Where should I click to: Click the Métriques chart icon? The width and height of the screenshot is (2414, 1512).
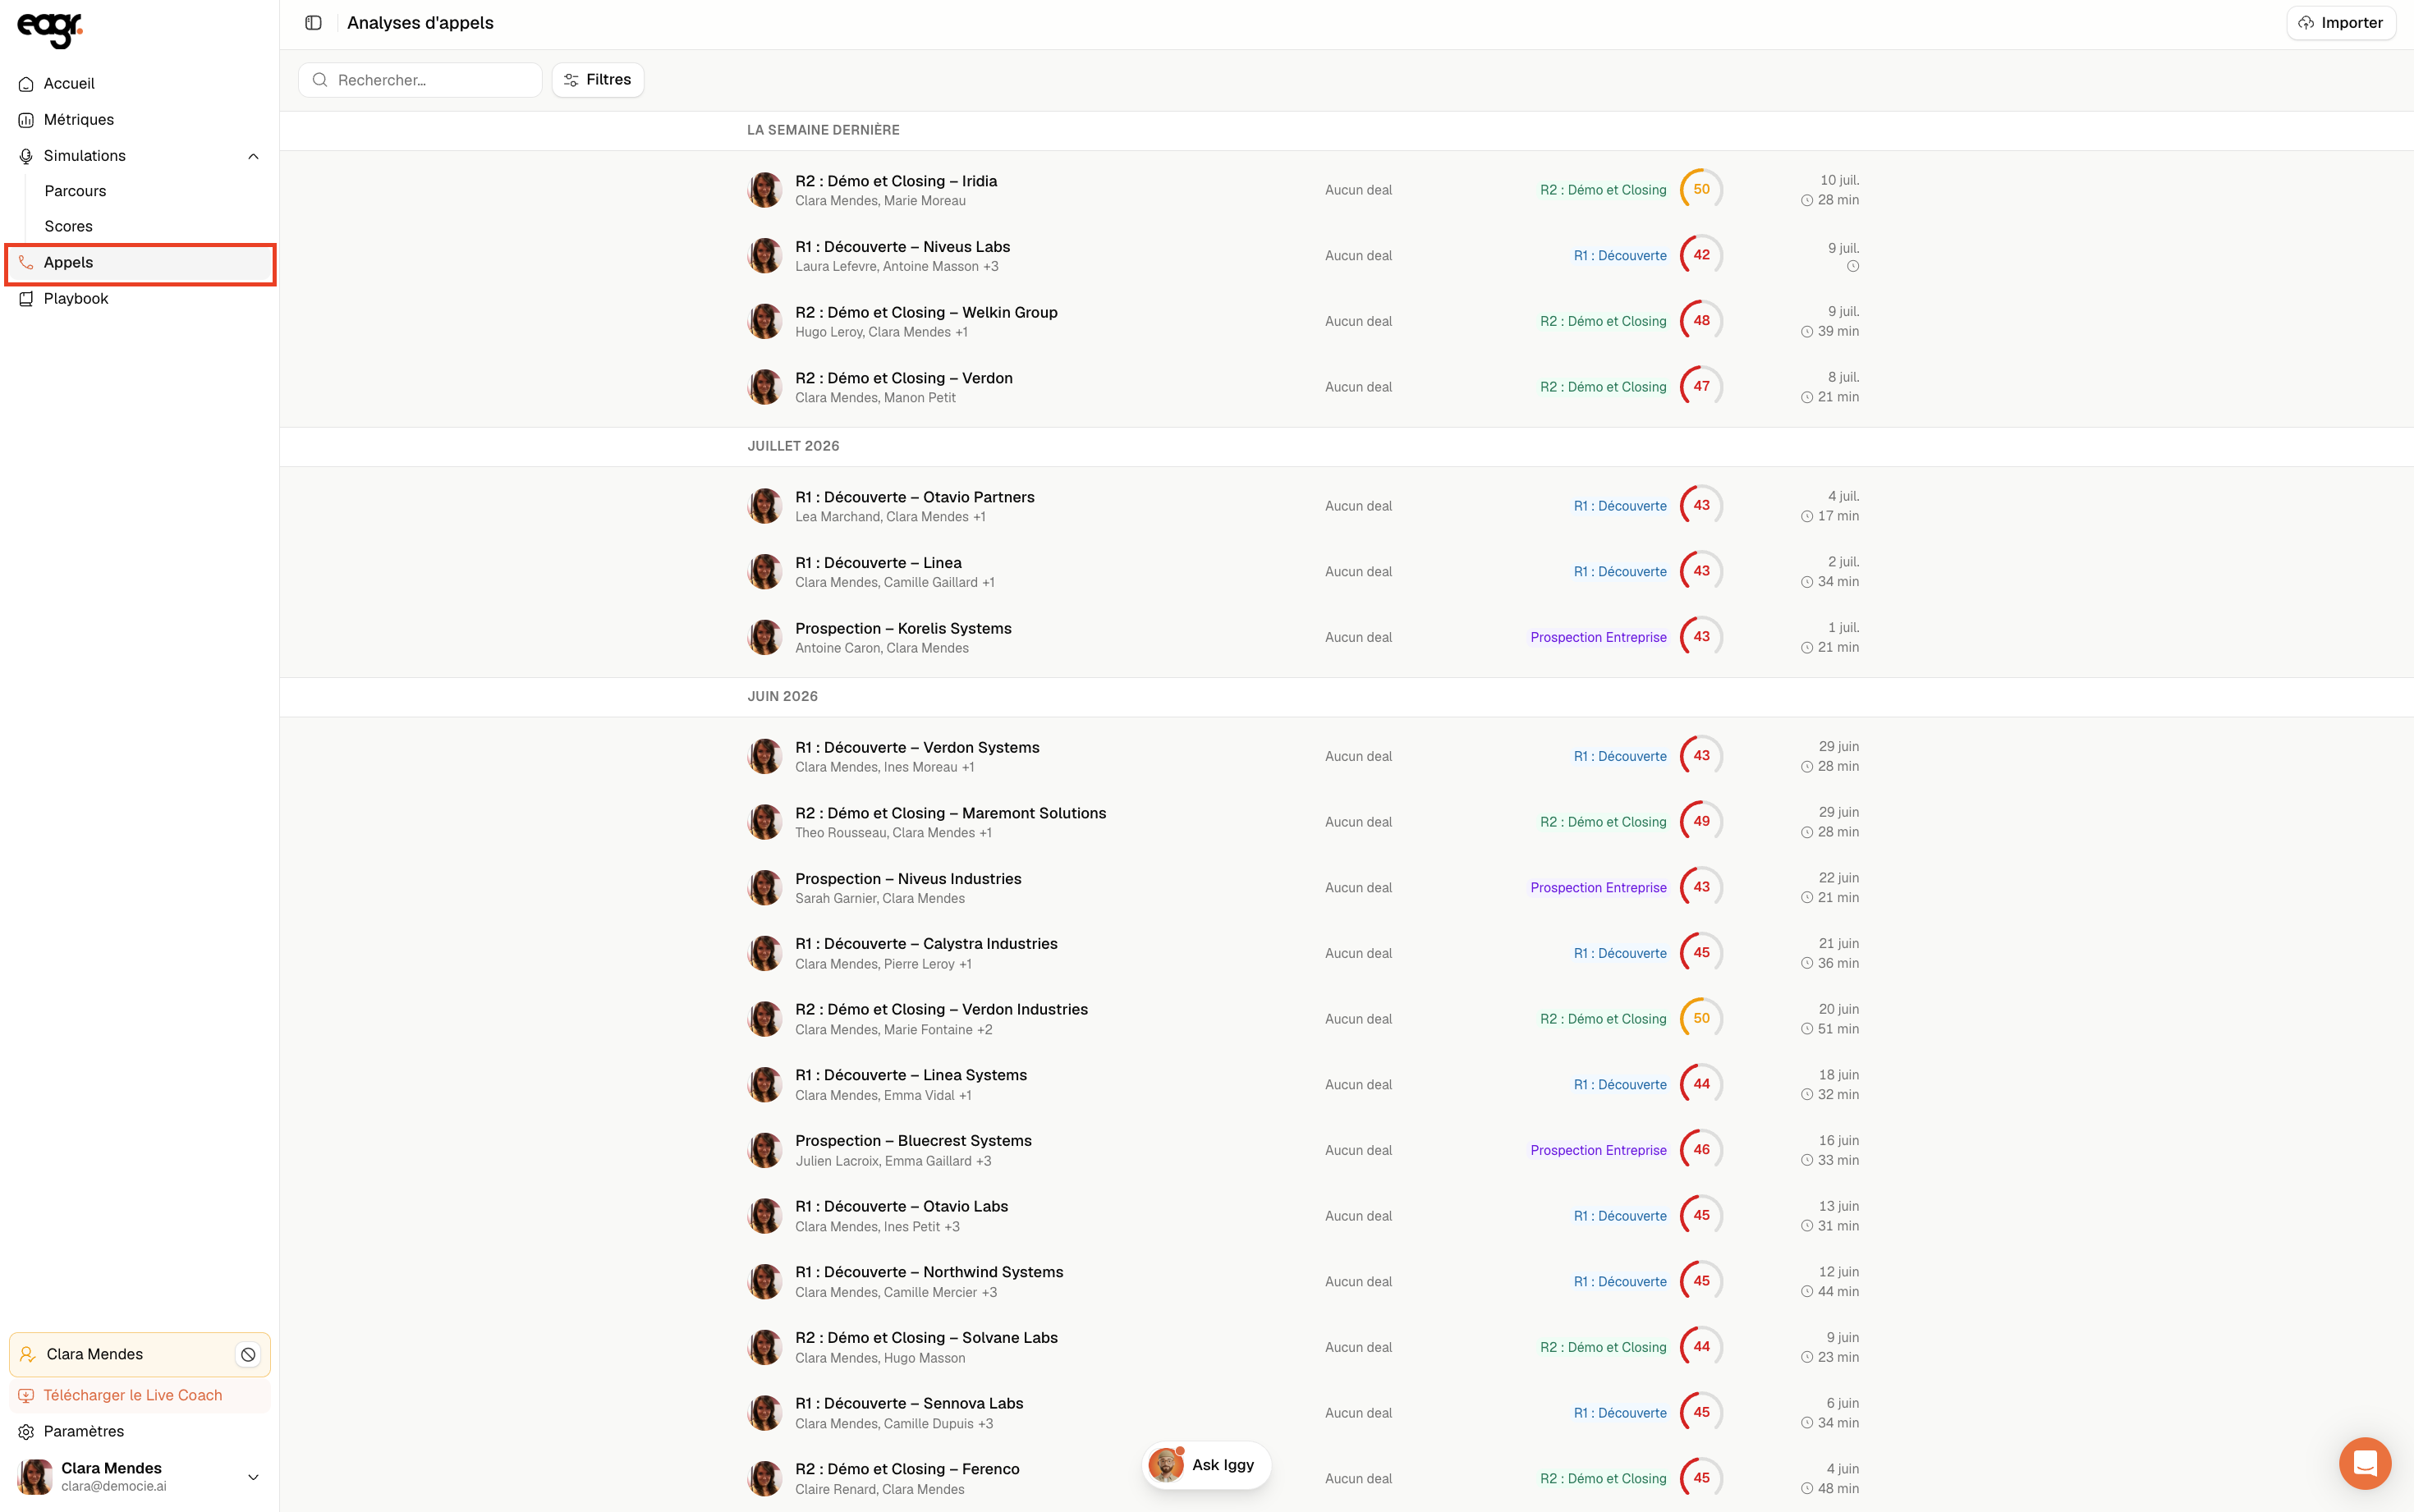click(x=26, y=120)
